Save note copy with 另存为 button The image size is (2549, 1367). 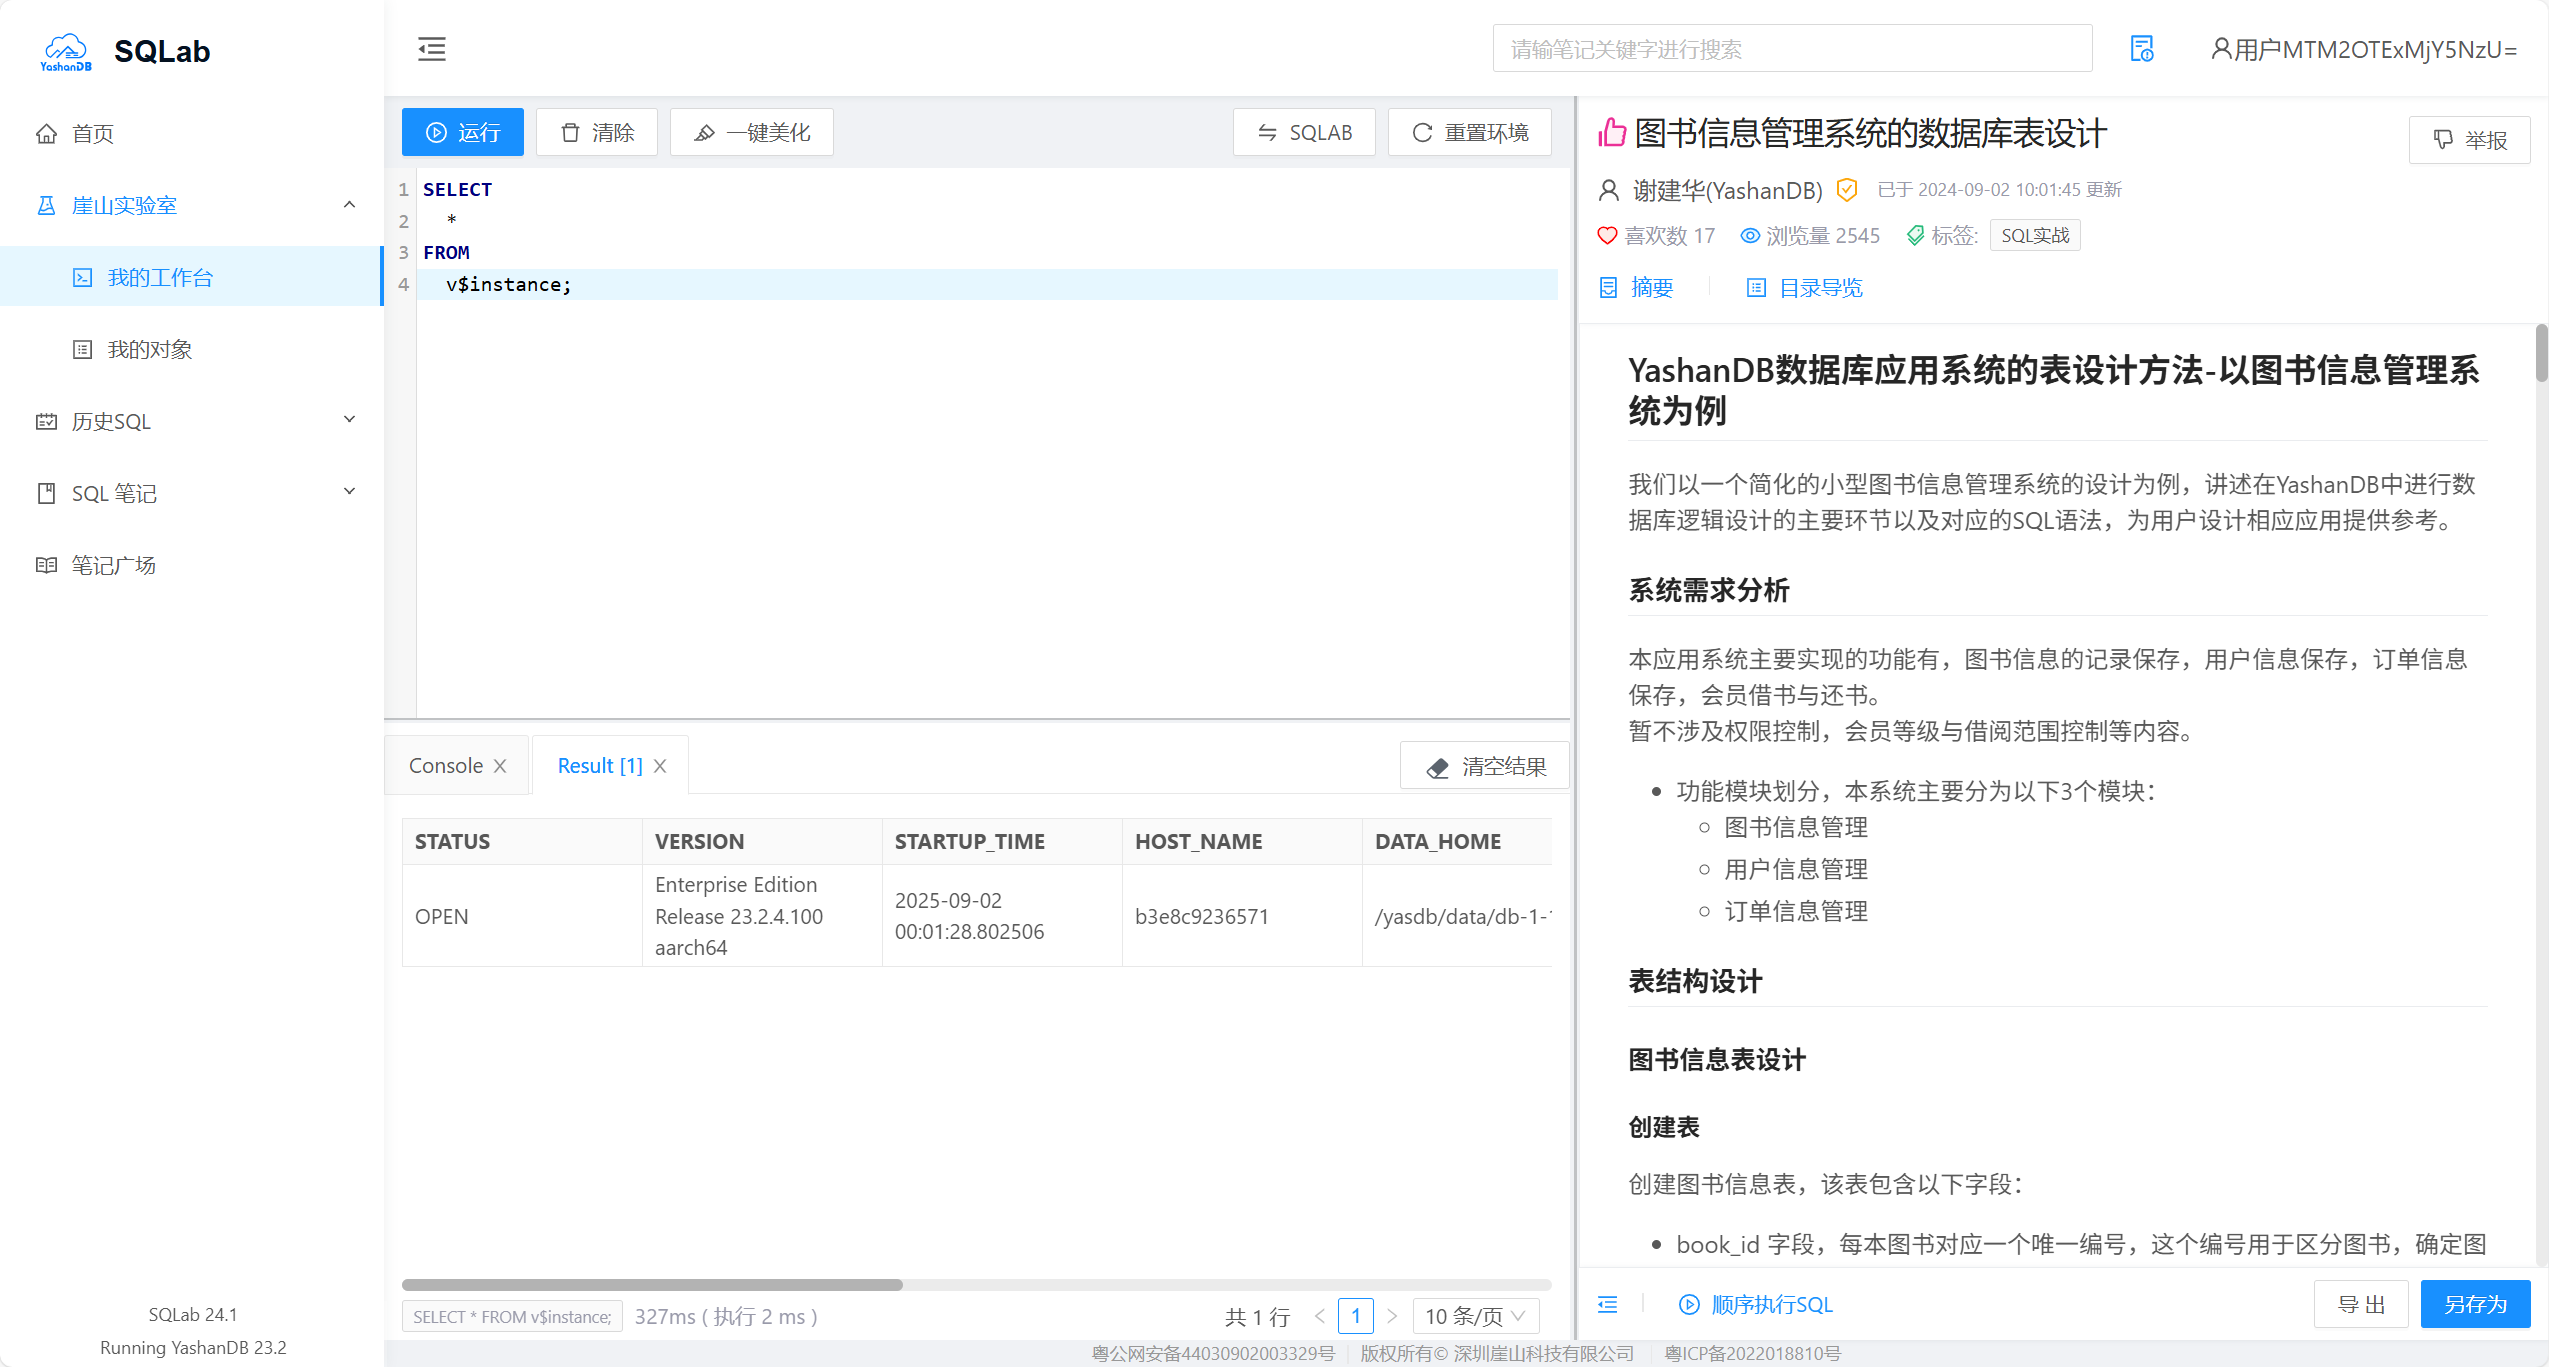click(x=2476, y=1304)
